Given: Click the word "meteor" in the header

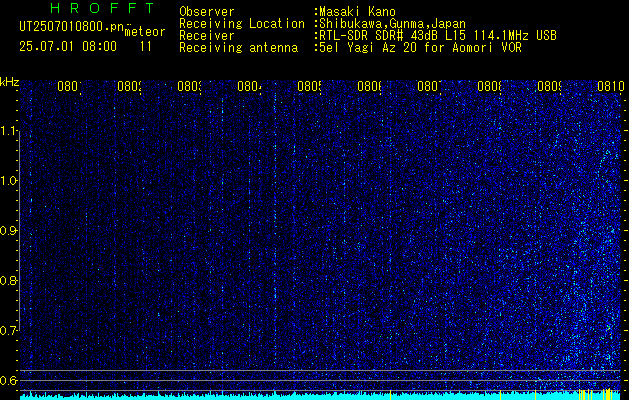Looking at the screenshot, I should pos(144,32).
